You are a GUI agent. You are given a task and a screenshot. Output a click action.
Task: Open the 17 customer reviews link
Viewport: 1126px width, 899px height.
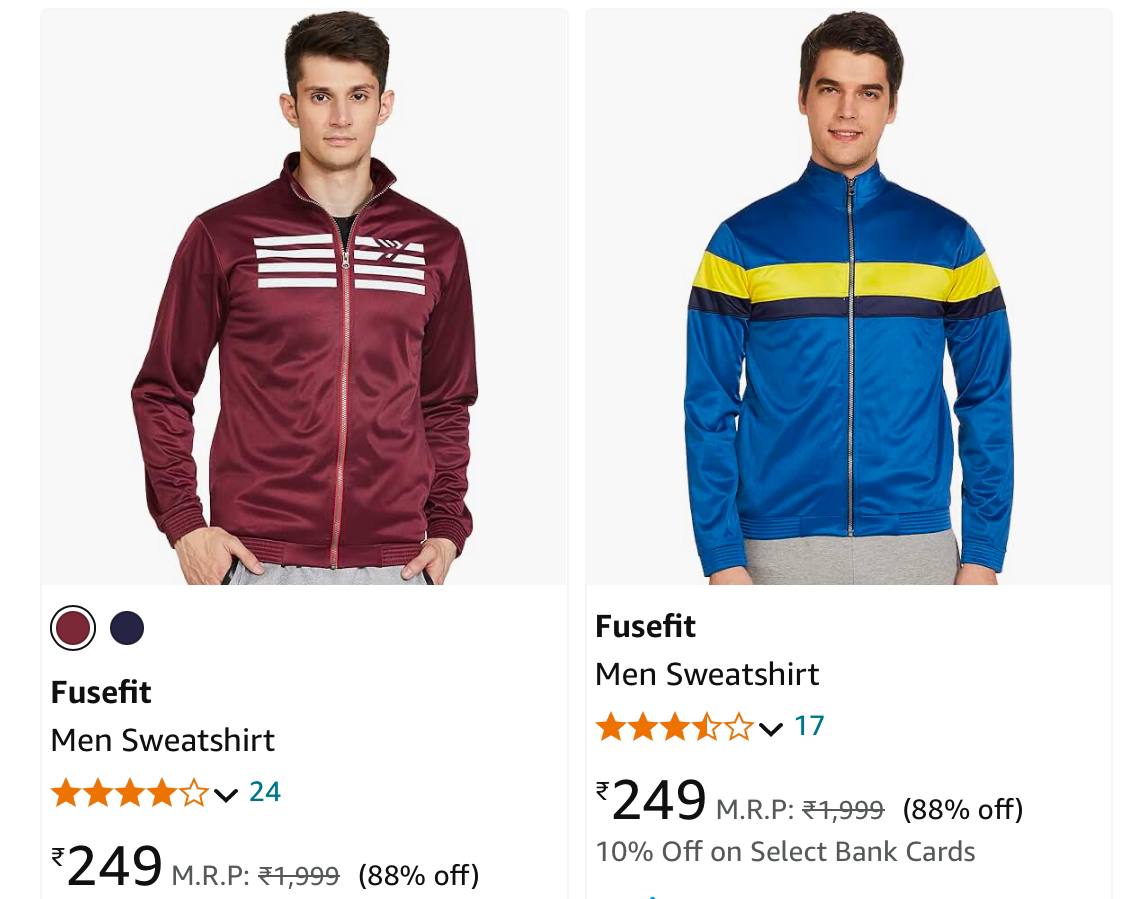(809, 726)
